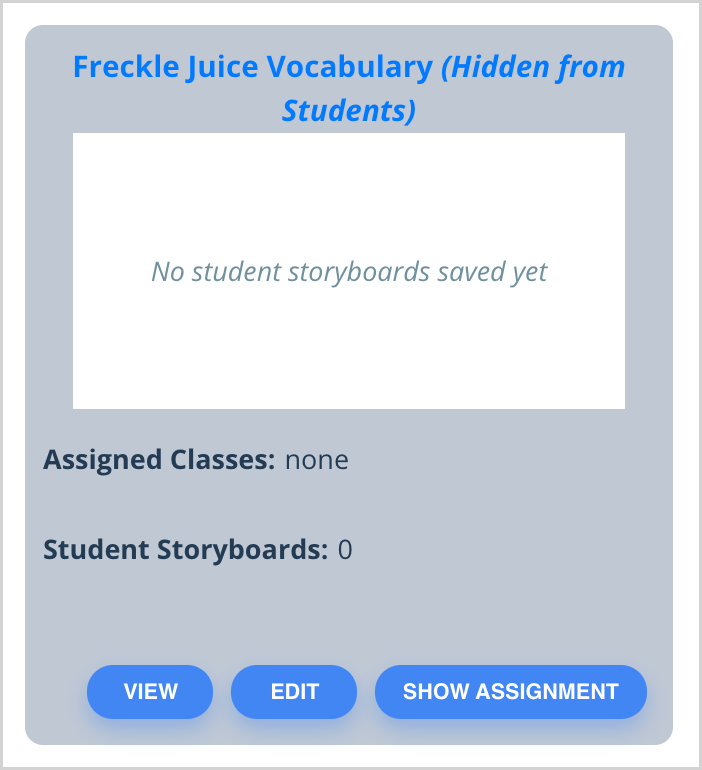The image size is (702, 770).
Task: Click the word "Vocabulary" in the title
Action: click(x=350, y=67)
